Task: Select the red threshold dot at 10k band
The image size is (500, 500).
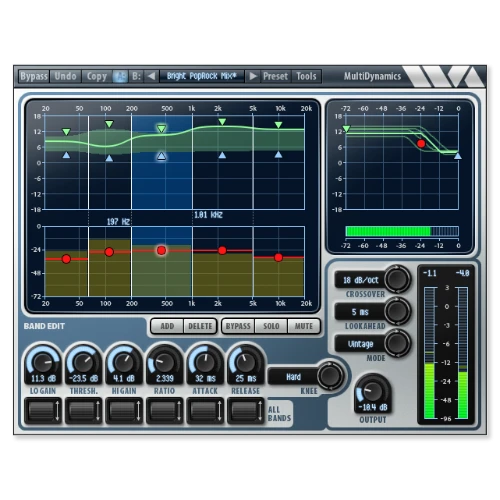Action: [279, 257]
